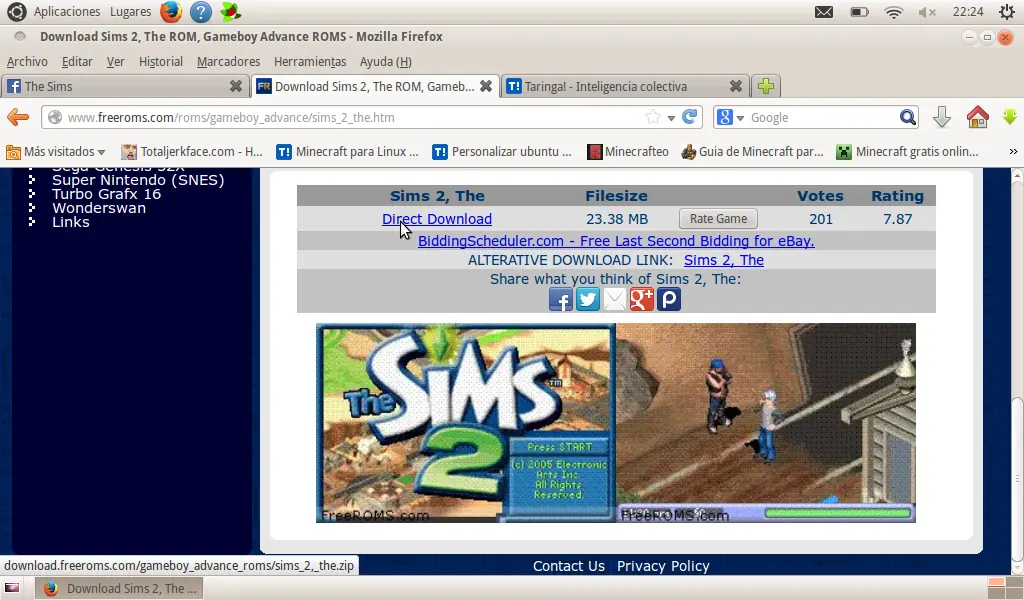Open the BiddingScheduler.com link
The height and width of the screenshot is (600, 1024).
[x=616, y=241]
